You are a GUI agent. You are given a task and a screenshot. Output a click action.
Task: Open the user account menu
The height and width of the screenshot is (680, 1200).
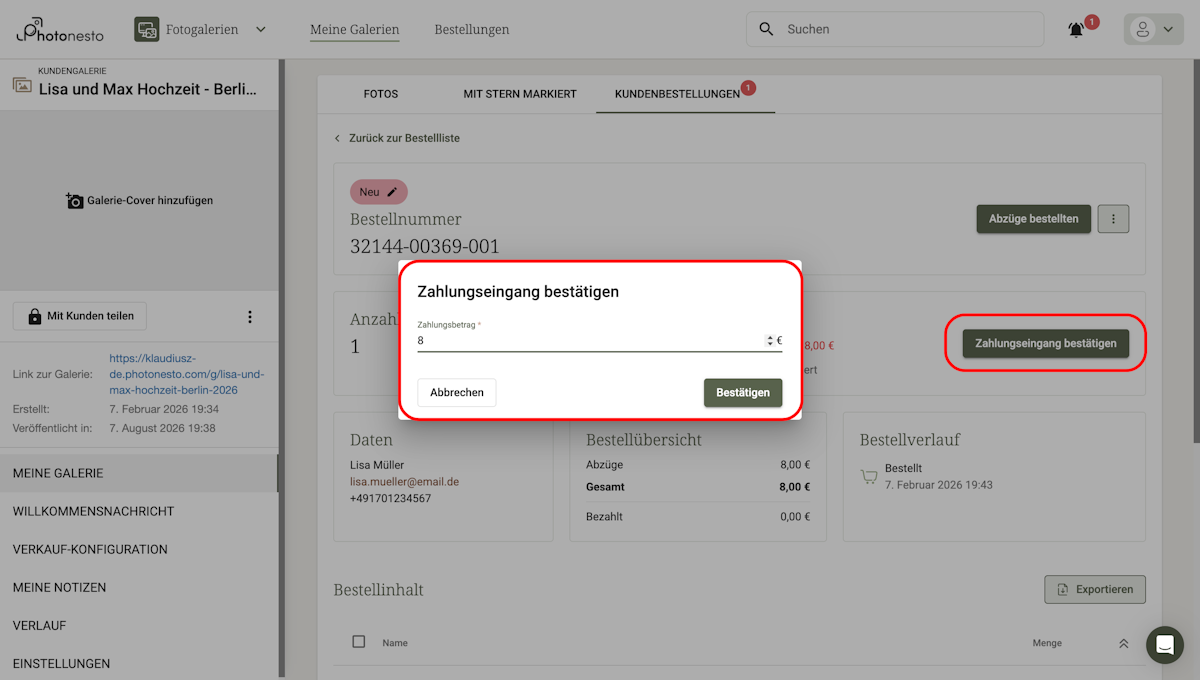(1153, 29)
